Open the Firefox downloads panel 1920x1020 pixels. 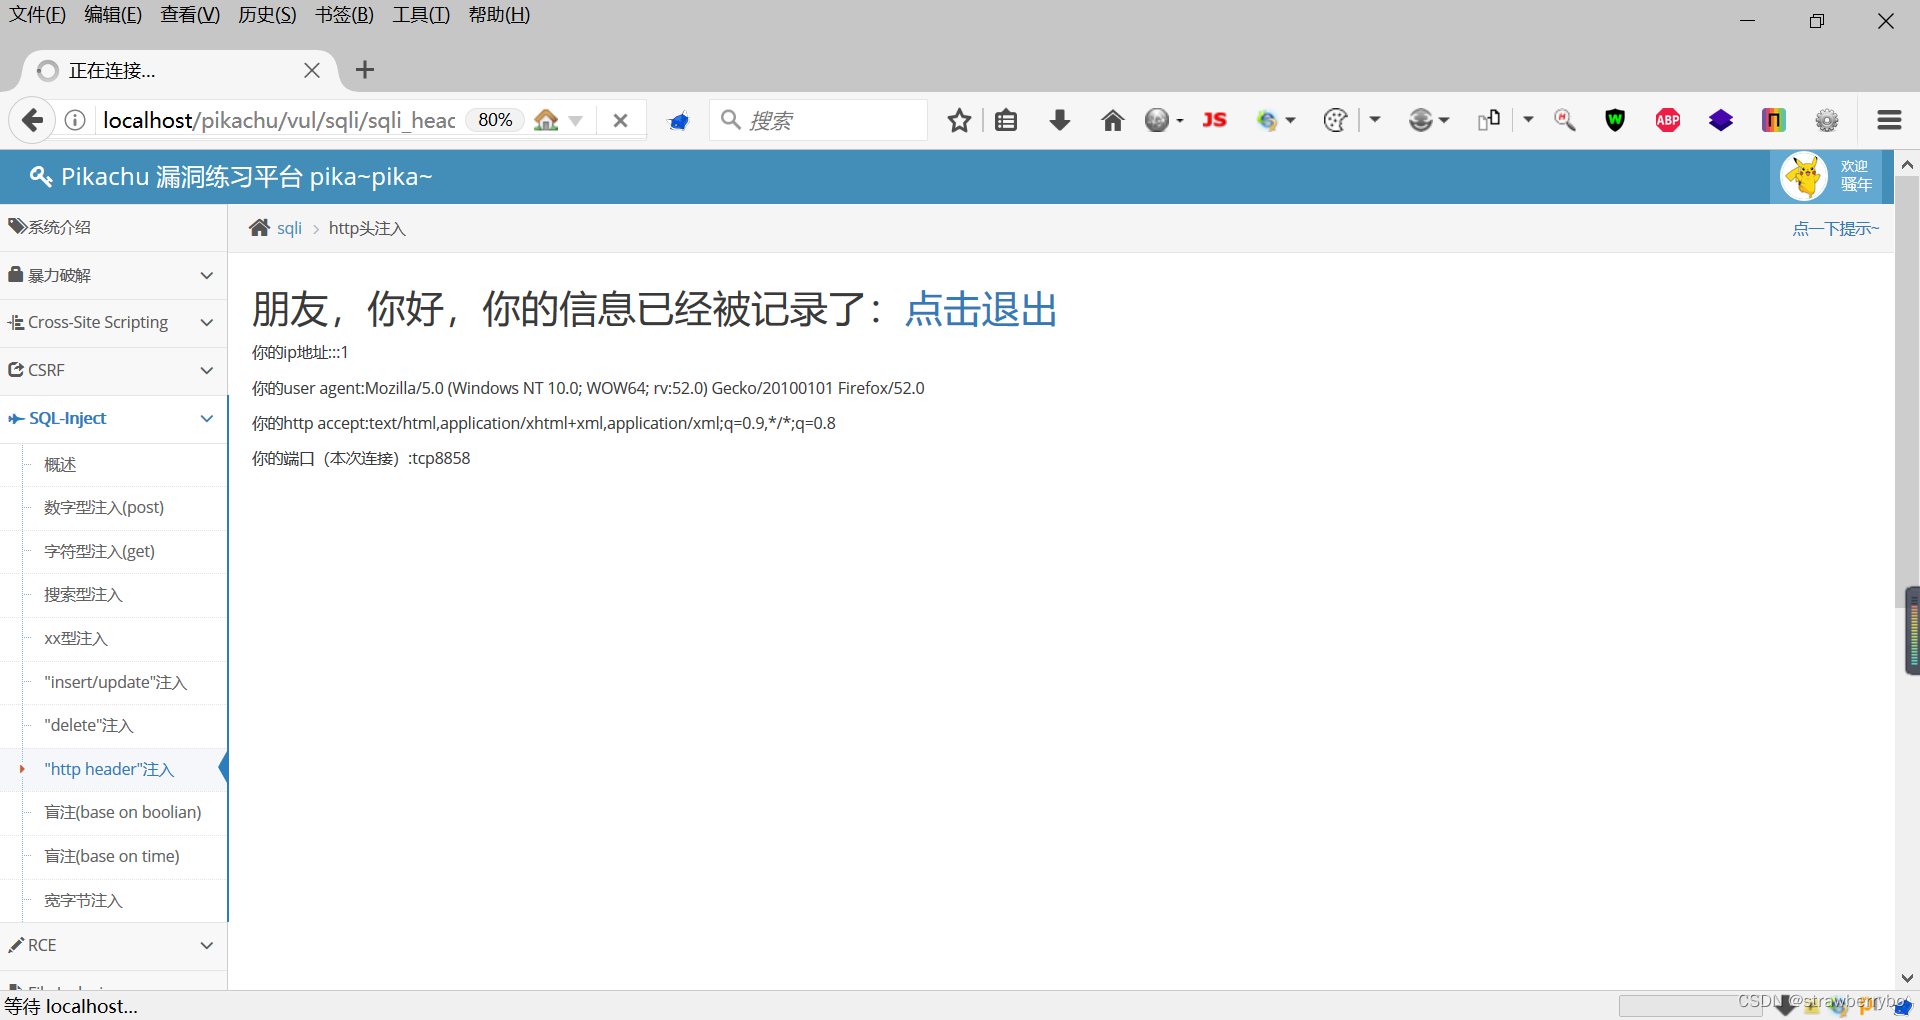coord(1060,120)
